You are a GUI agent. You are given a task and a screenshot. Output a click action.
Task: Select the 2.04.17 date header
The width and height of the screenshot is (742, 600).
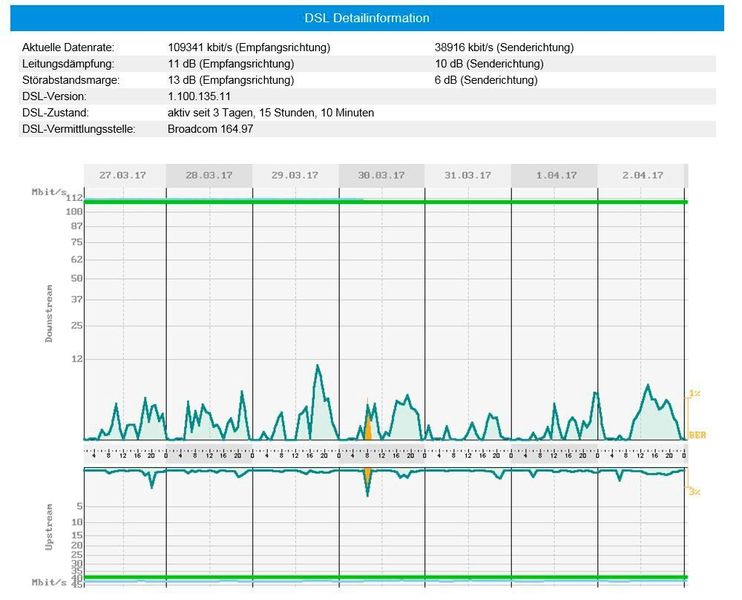tap(641, 175)
